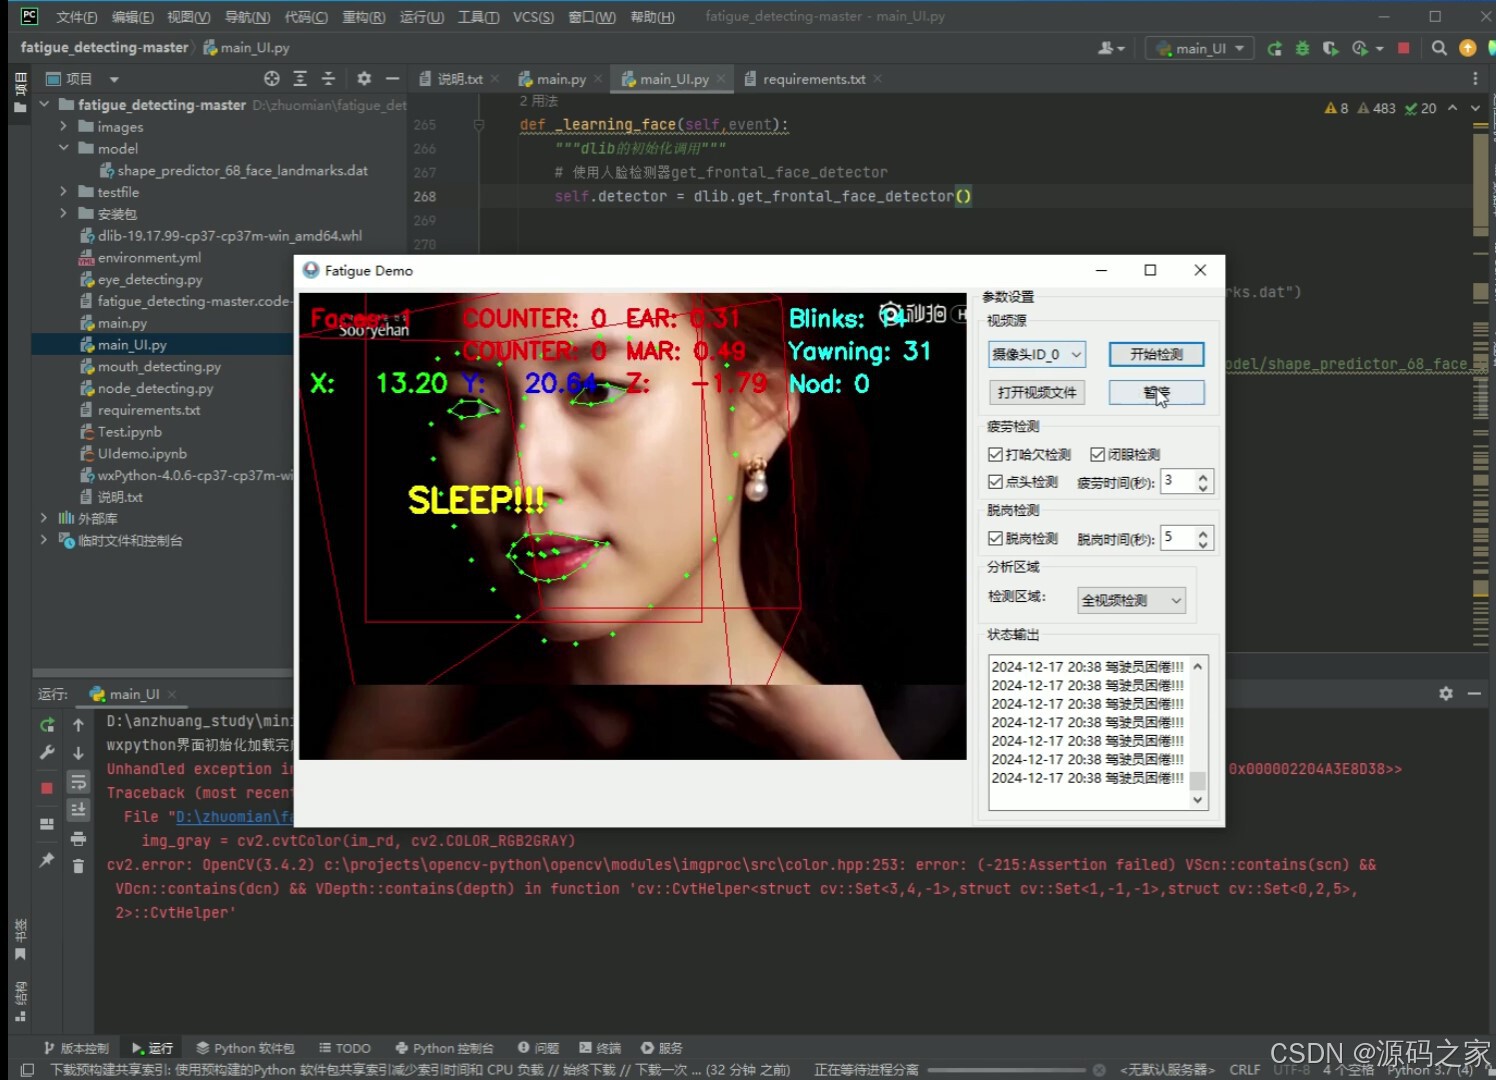1496x1080 pixels.
Task: Close the 说明.txt editor tab
Action: click(x=495, y=79)
